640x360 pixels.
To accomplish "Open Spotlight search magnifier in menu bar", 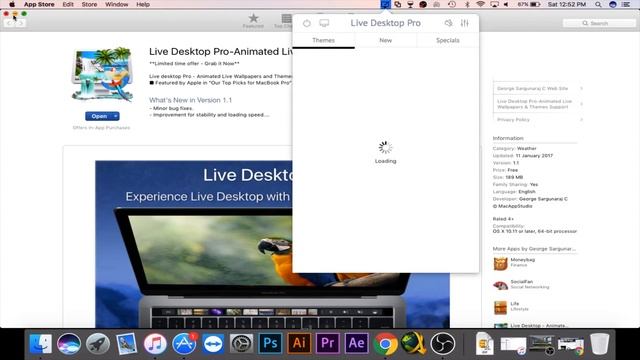I will [598, 4].
